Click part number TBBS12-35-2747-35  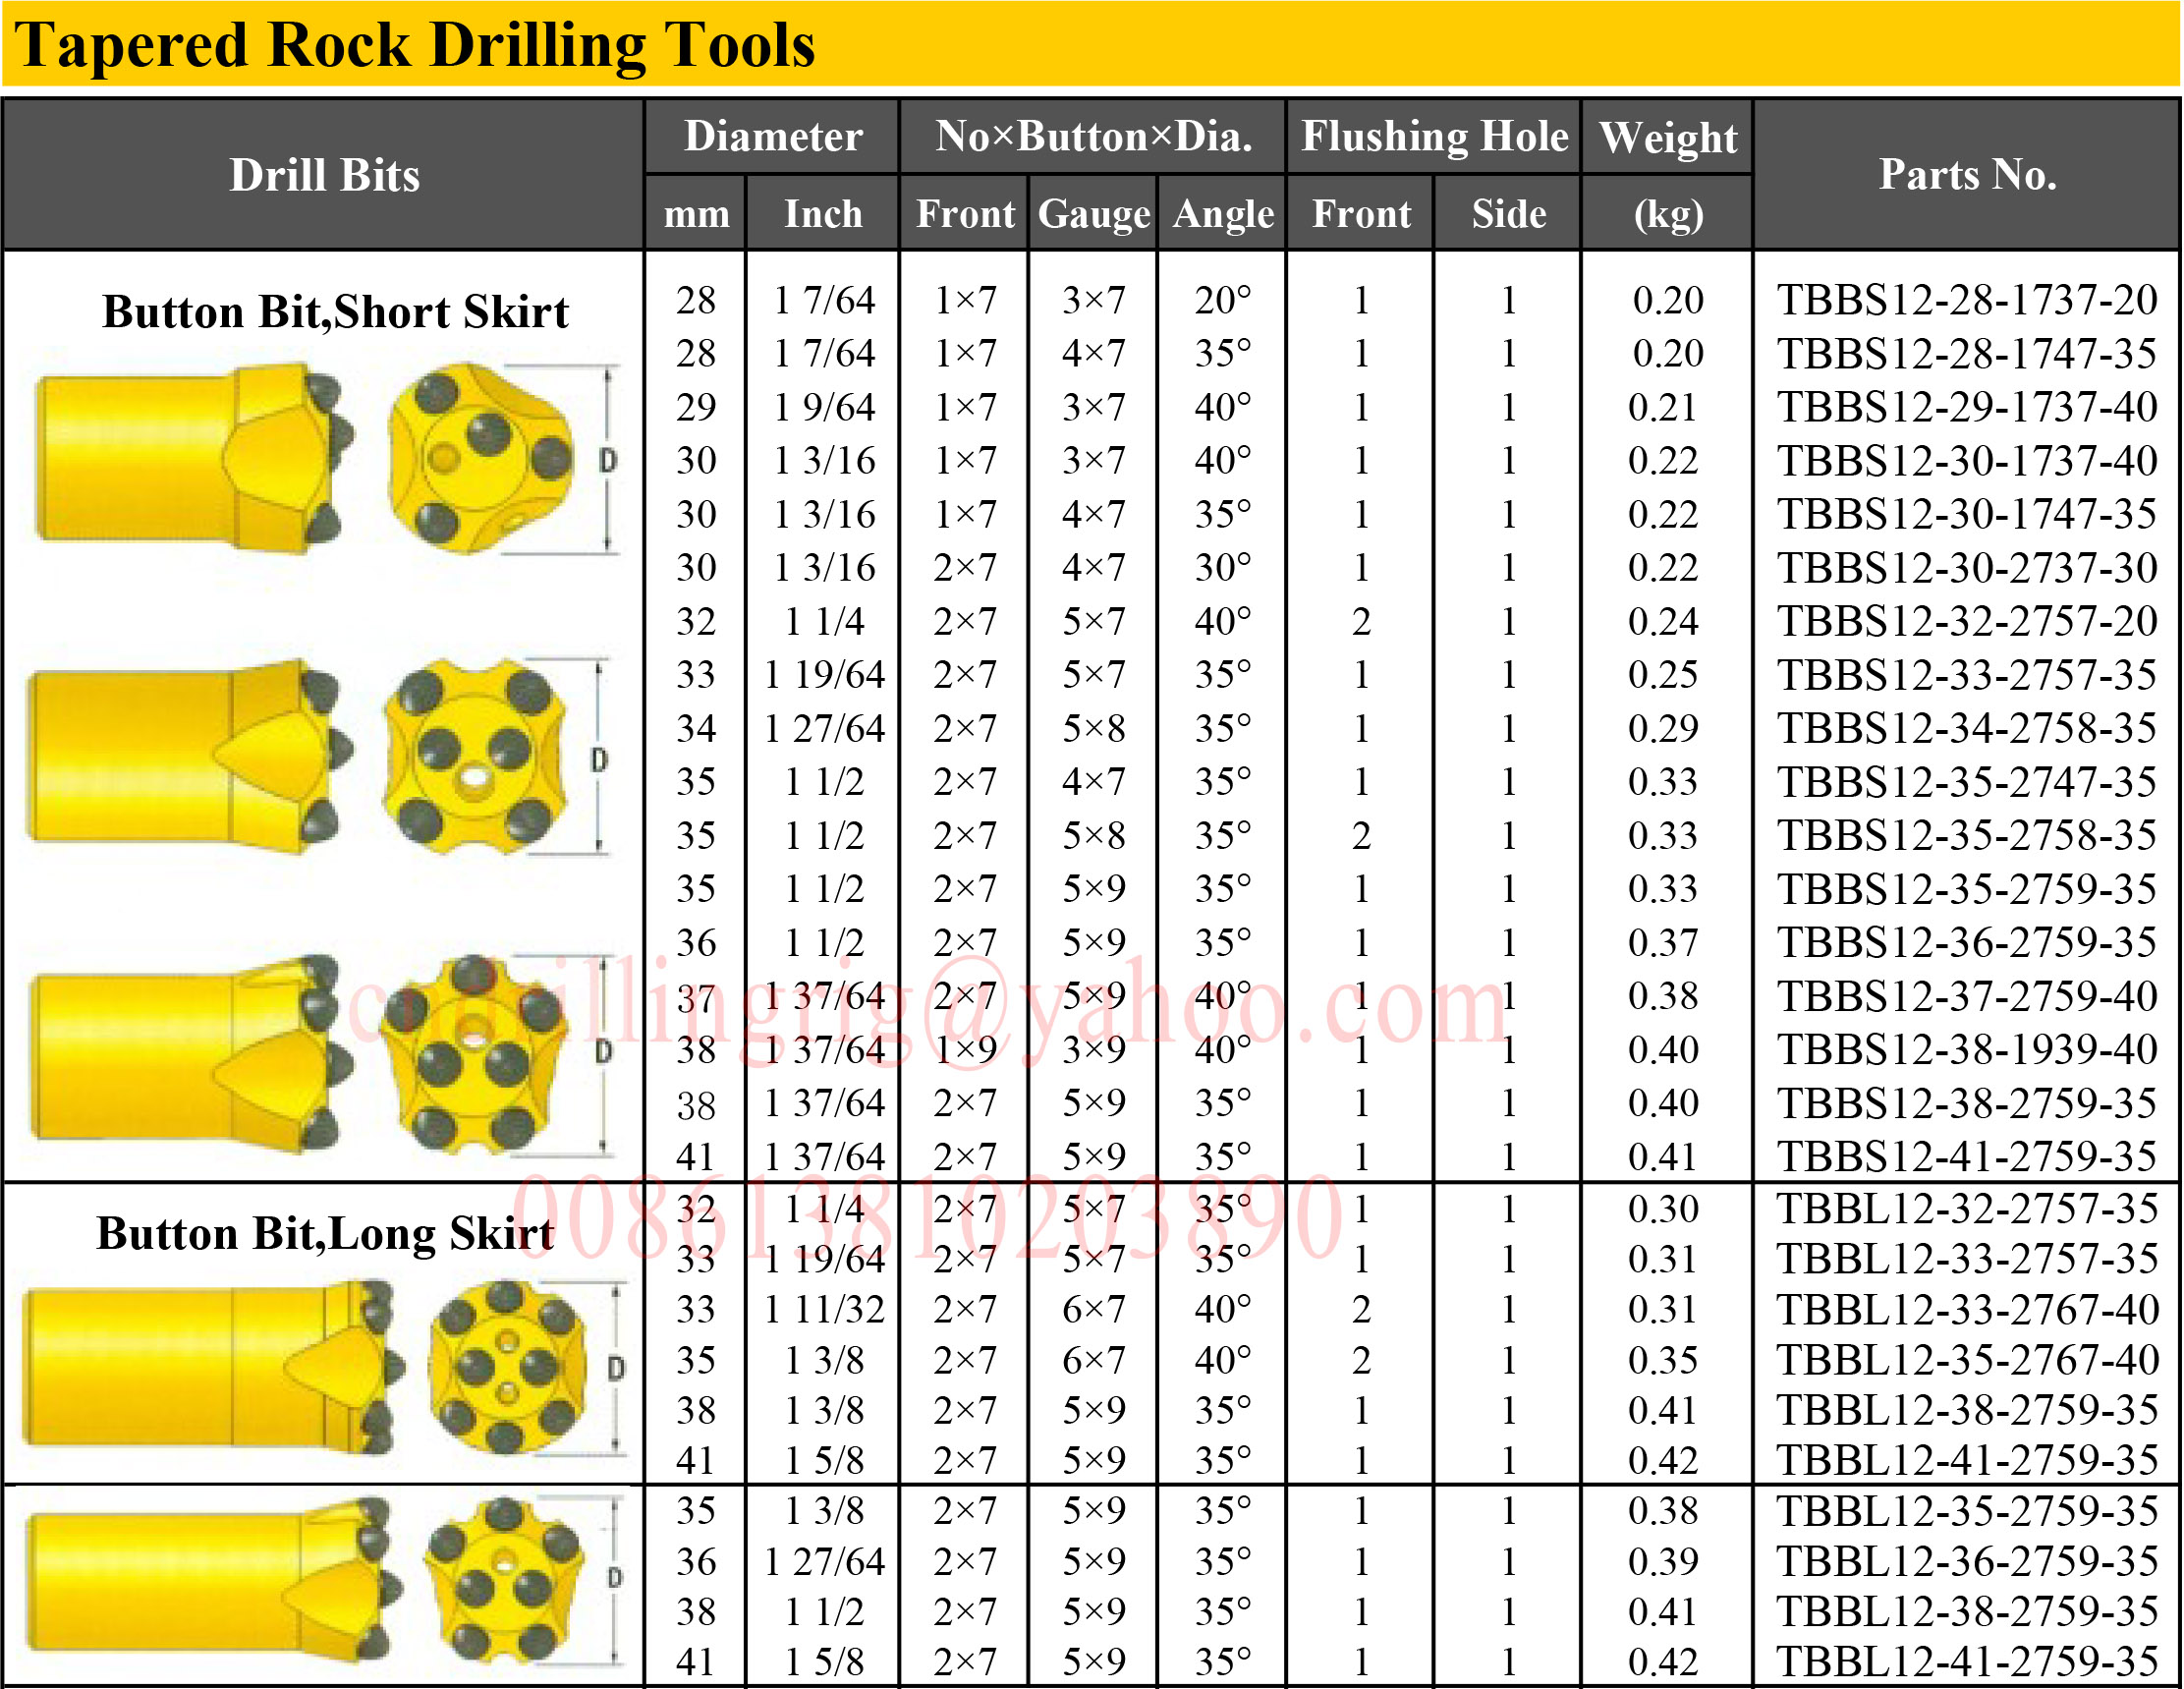pyautogui.click(x=1966, y=782)
